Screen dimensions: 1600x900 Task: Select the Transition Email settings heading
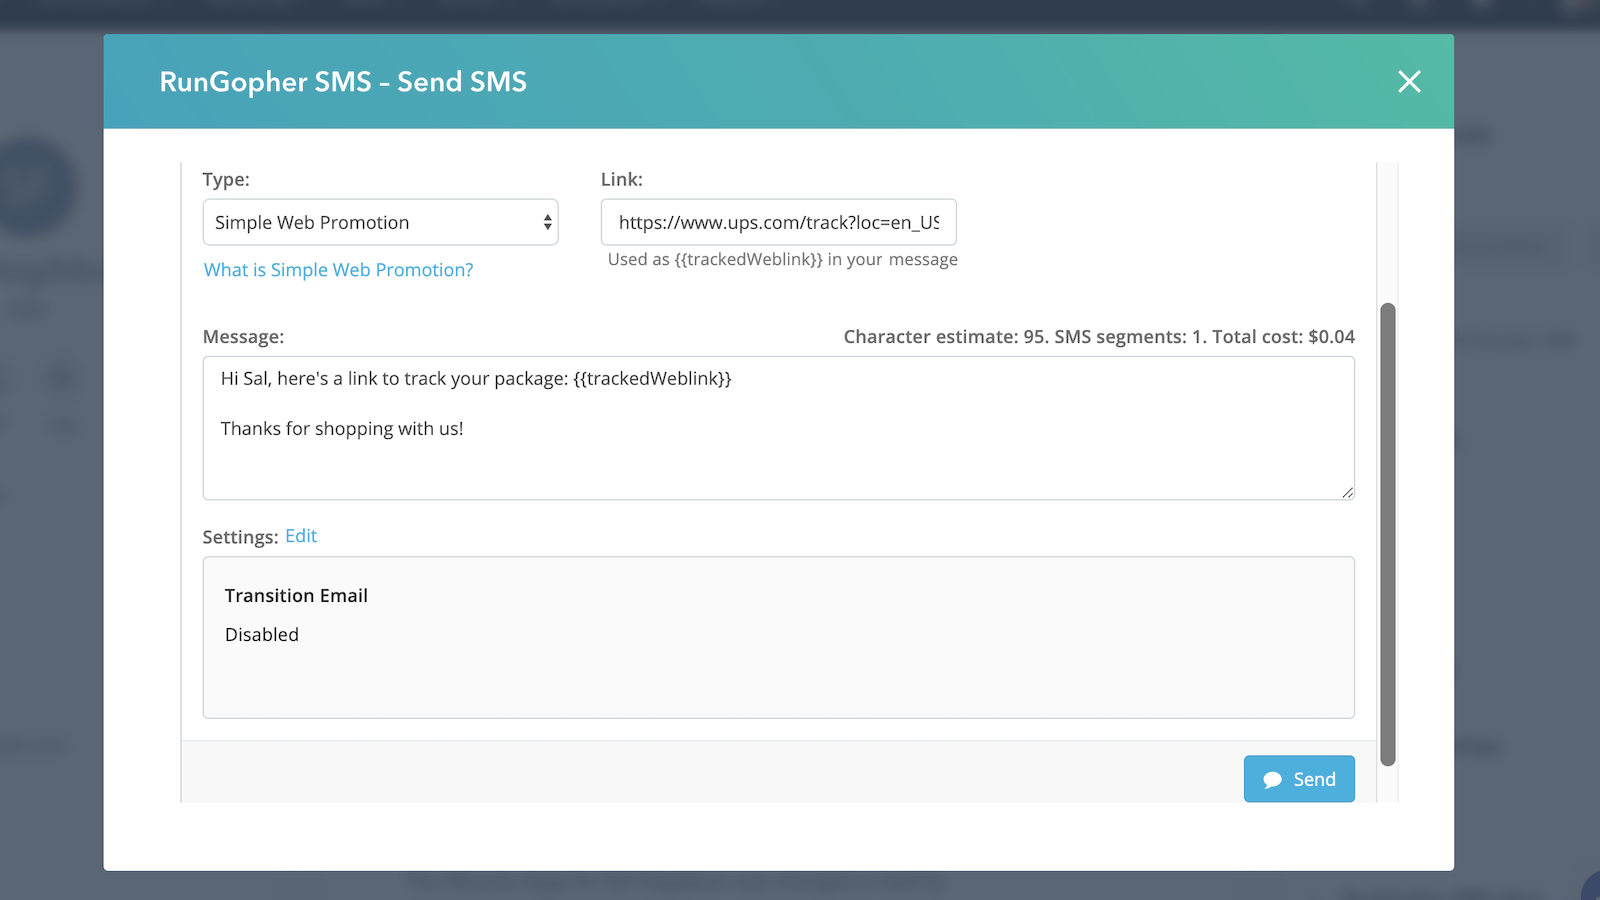296,596
